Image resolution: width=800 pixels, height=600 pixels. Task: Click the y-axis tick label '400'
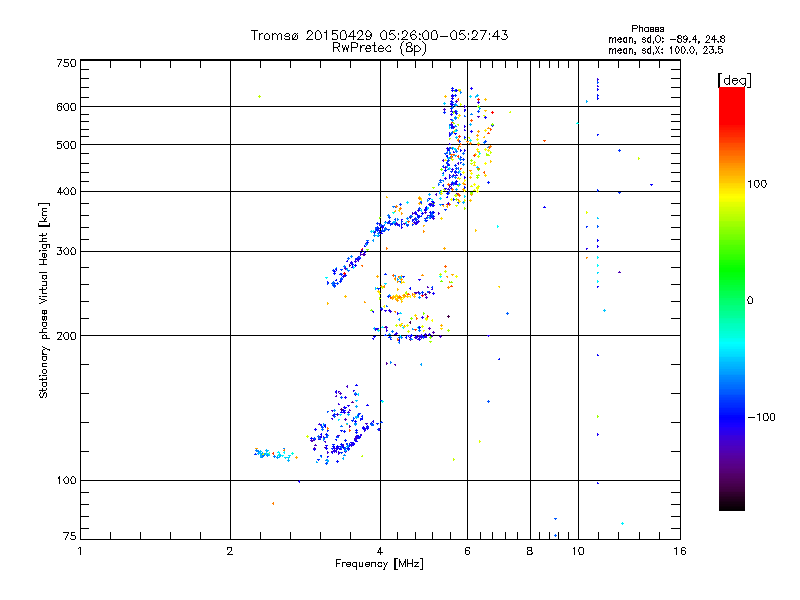coord(66,192)
